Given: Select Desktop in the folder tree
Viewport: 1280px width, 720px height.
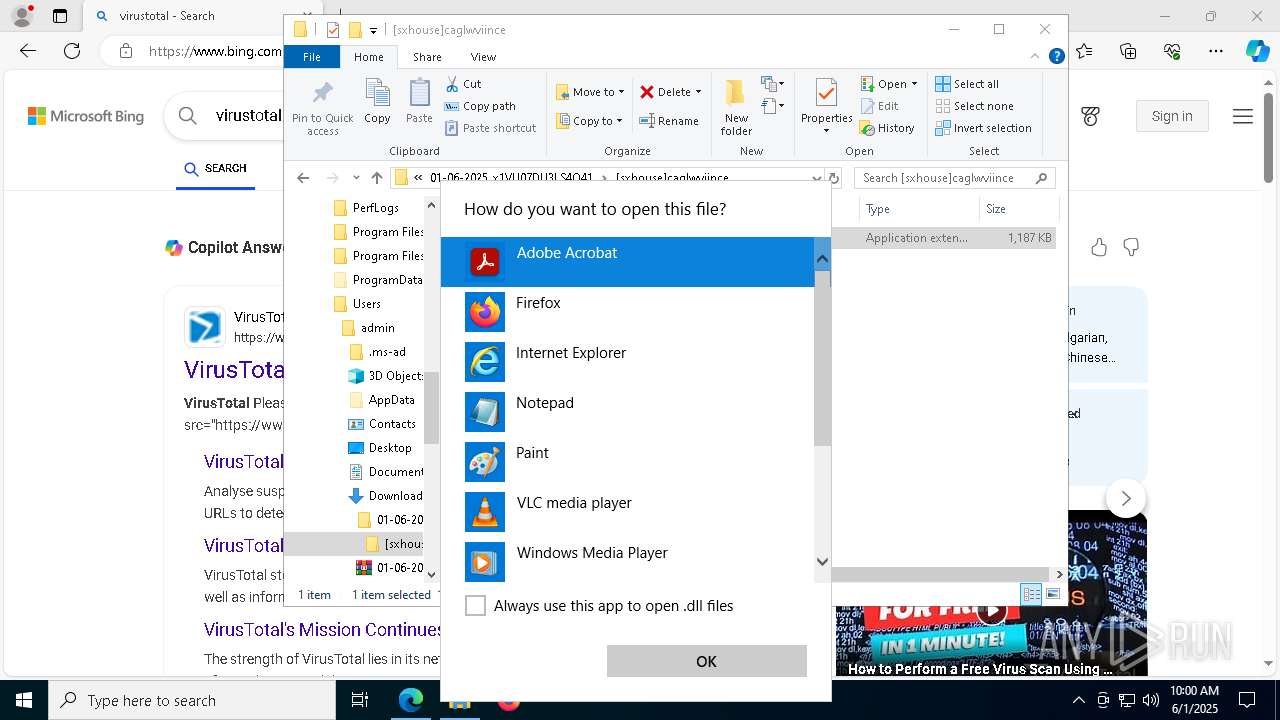Looking at the screenshot, I should [379, 448].
